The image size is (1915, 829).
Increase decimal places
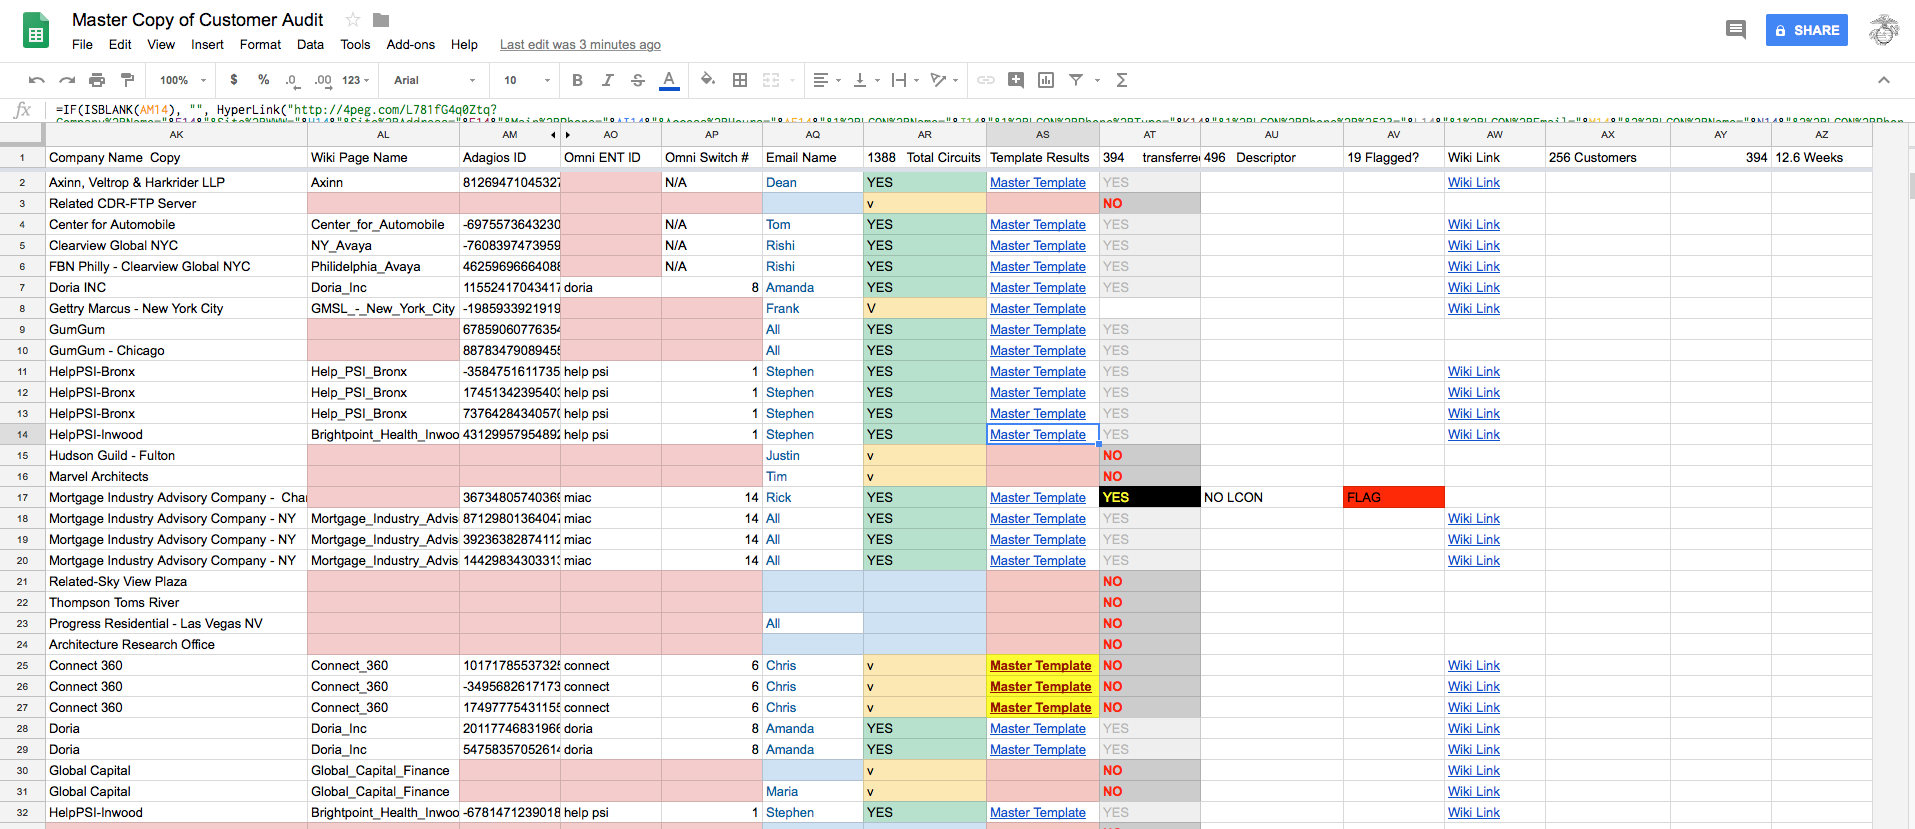322,80
